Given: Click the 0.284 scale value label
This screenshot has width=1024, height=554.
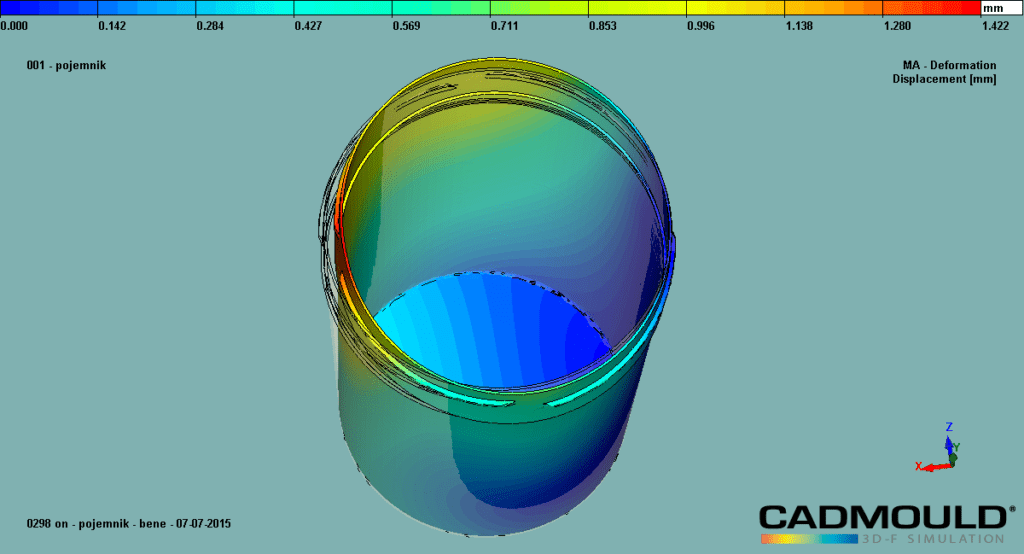Looking at the screenshot, I should [x=210, y=26].
